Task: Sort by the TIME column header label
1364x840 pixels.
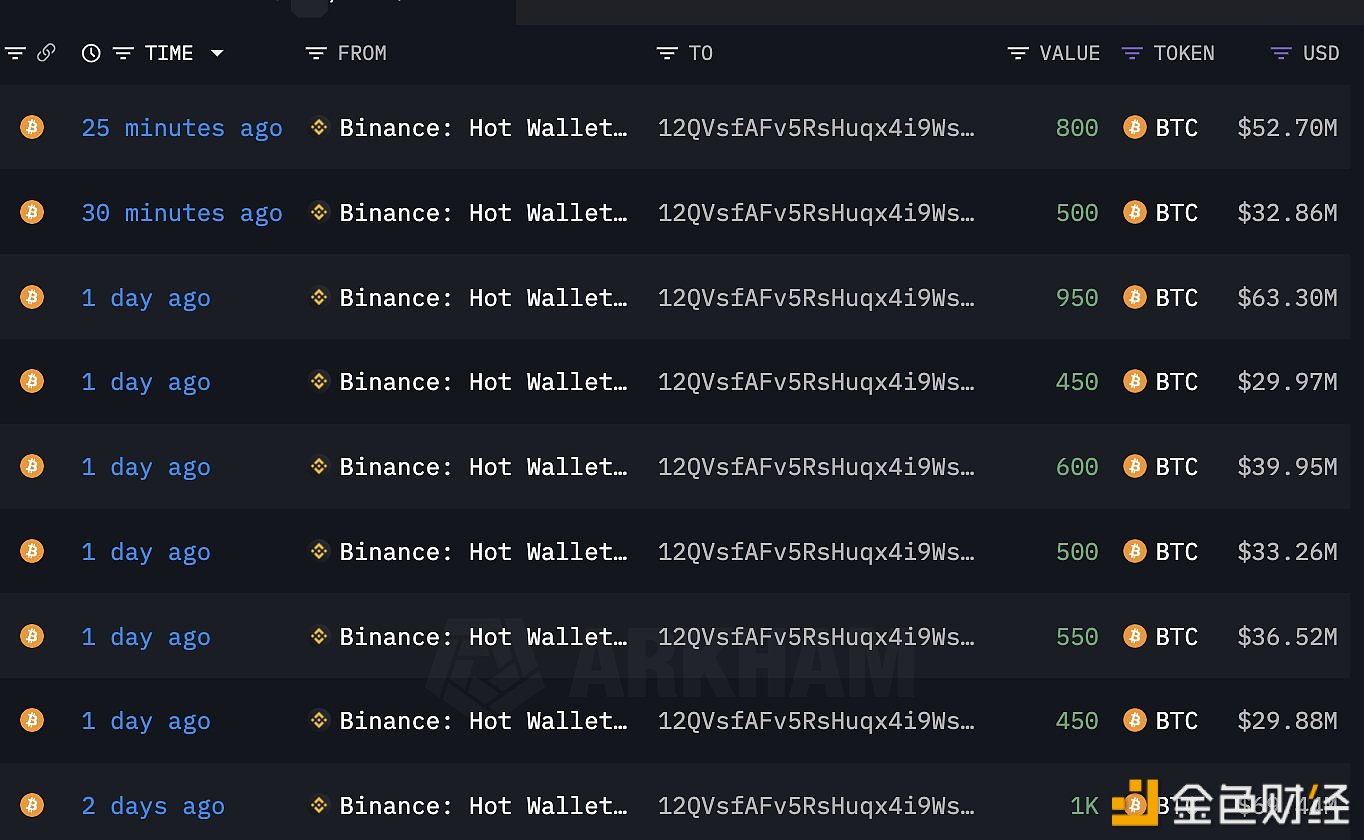Action: tap(169, 53)
